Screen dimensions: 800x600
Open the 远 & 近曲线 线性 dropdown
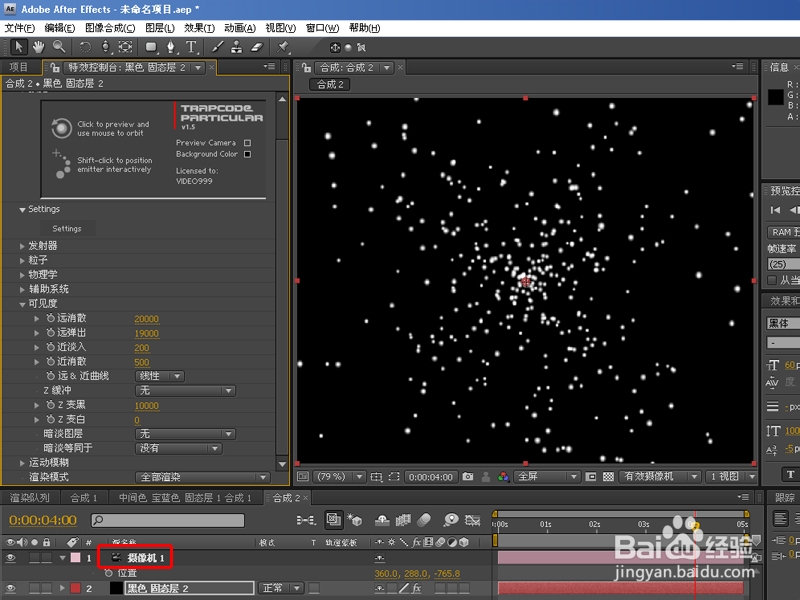point(160,376)
